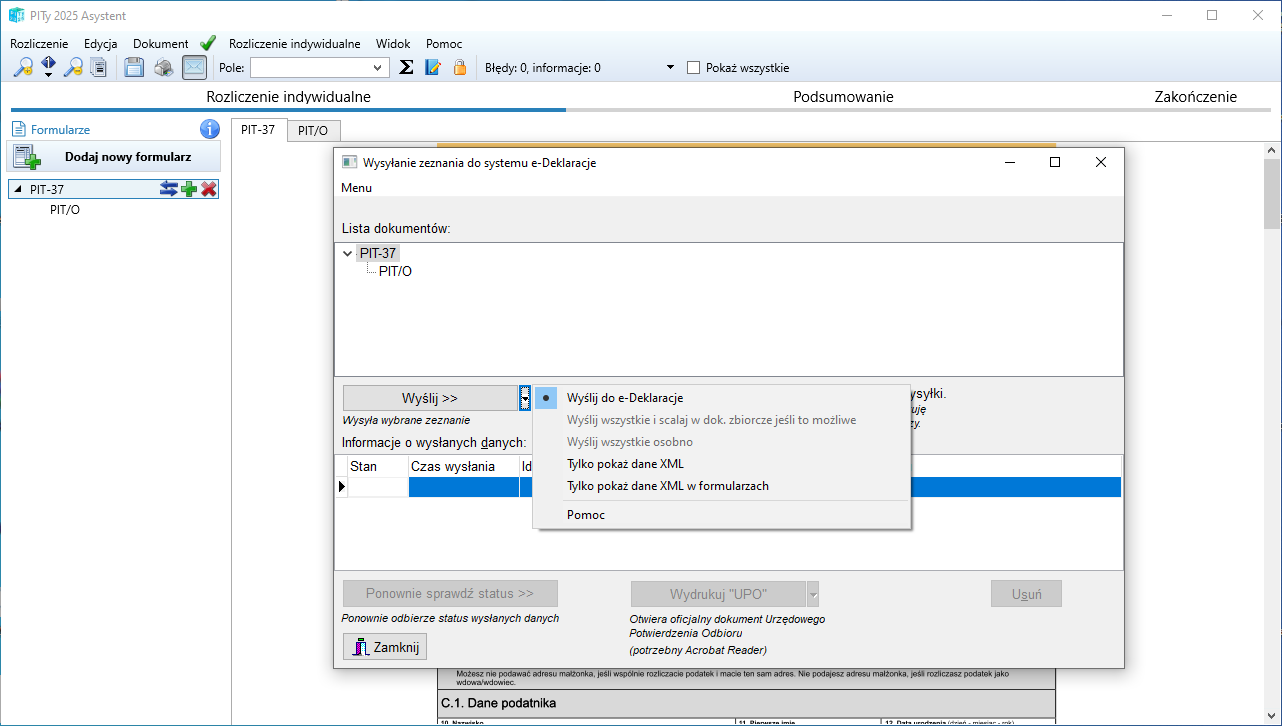Click the Podsumowanie progress step

(843, 97)
